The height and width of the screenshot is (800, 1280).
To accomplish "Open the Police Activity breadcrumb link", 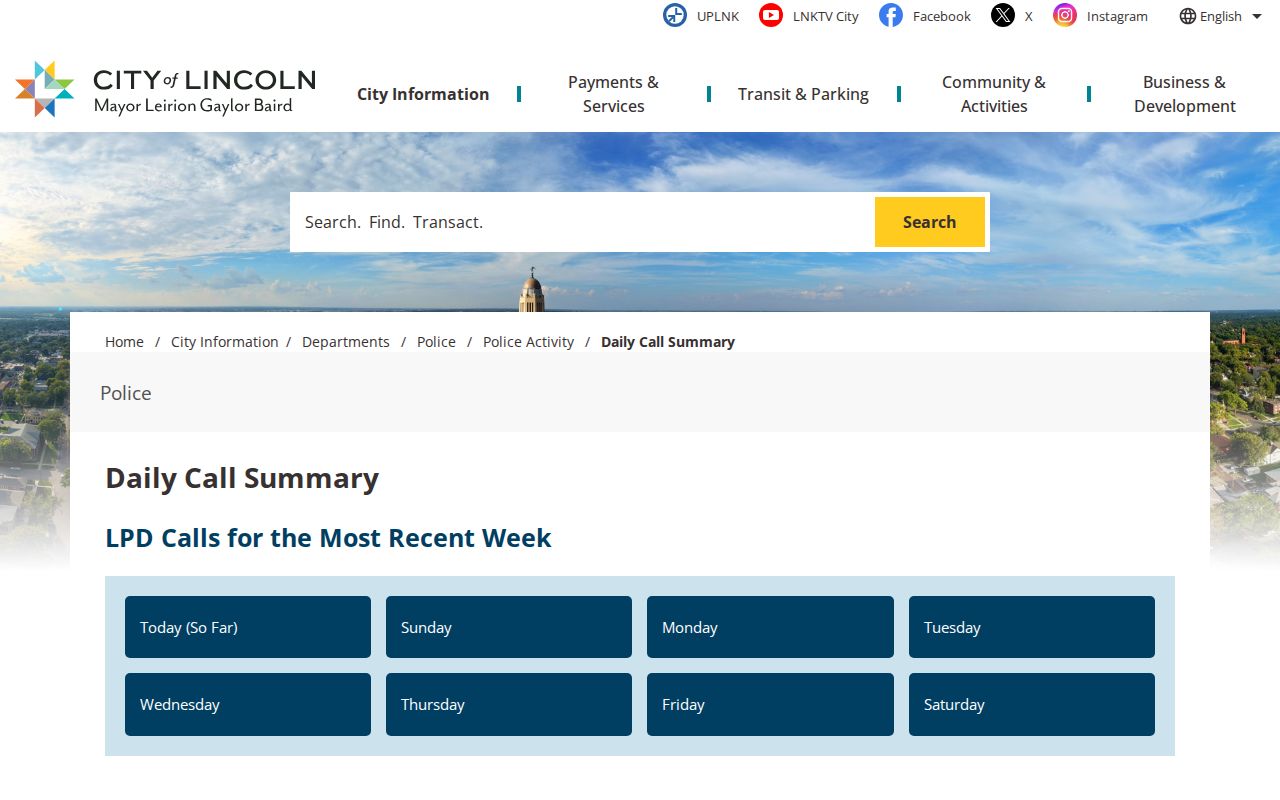I will pos(528,342).
